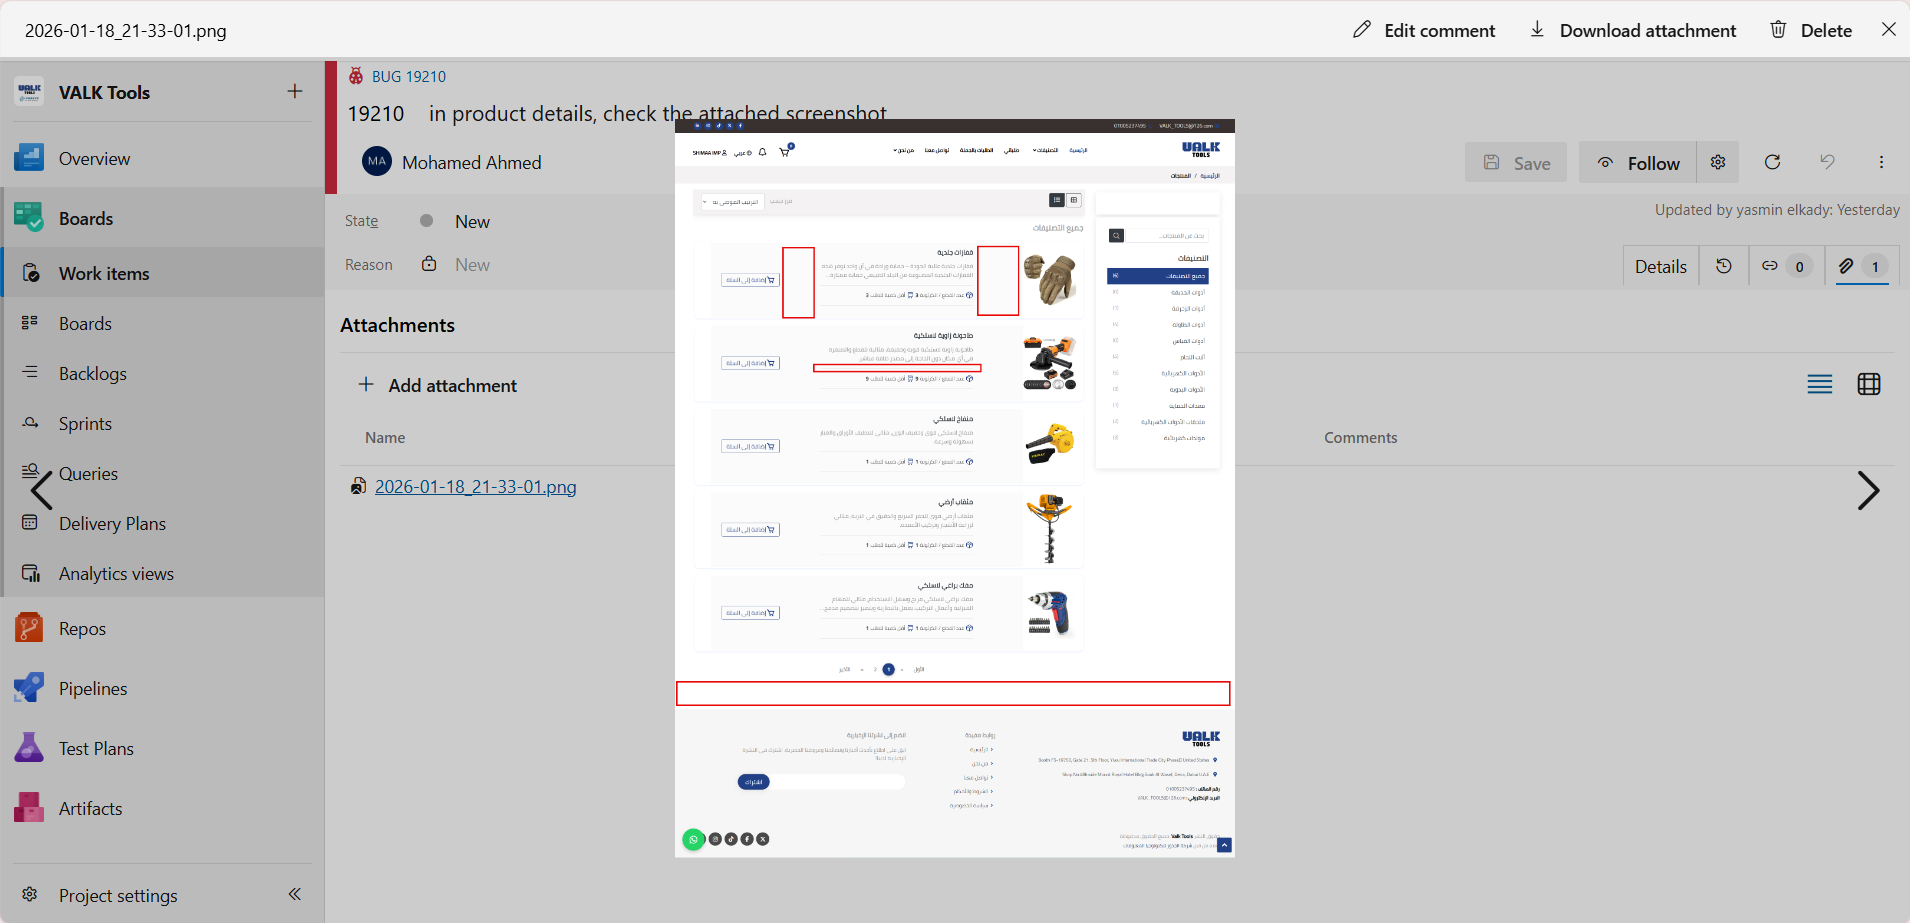The image size is (1910, 923).
Task: Refresh the work item
Action: 1772,162
